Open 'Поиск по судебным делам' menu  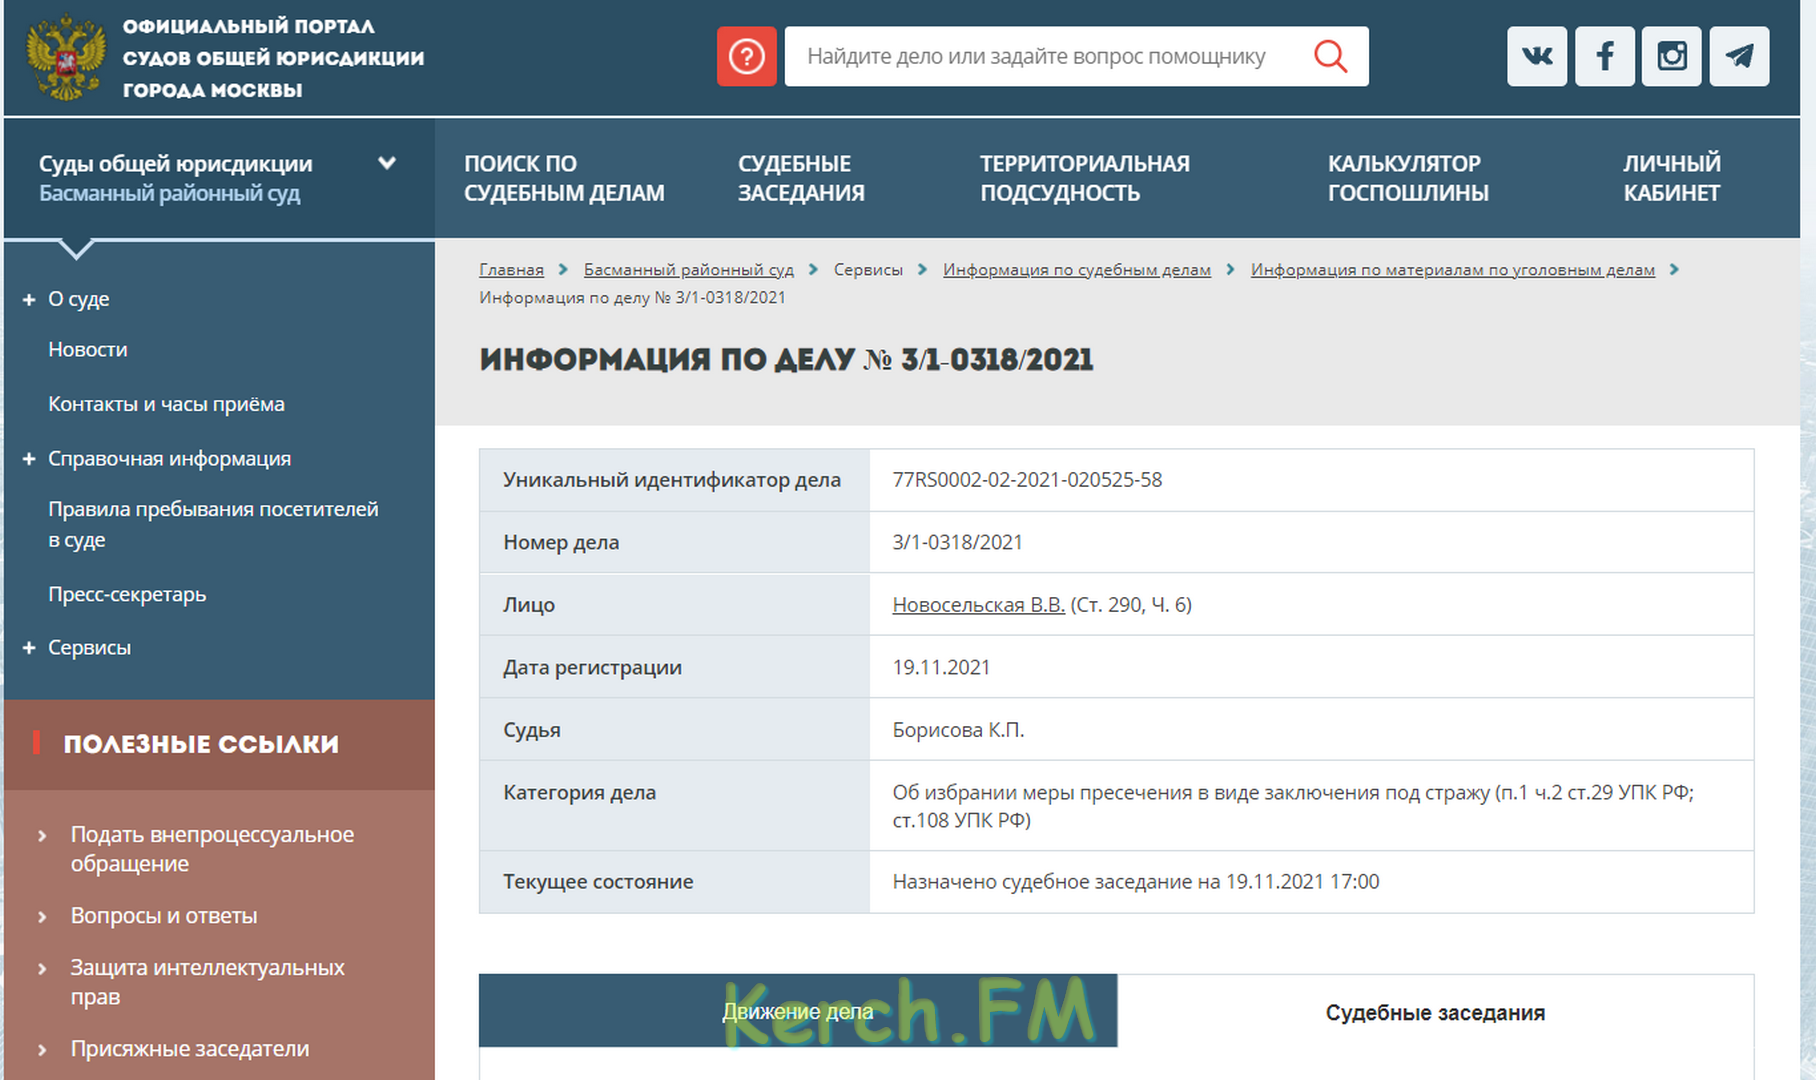tap(564, 178)
